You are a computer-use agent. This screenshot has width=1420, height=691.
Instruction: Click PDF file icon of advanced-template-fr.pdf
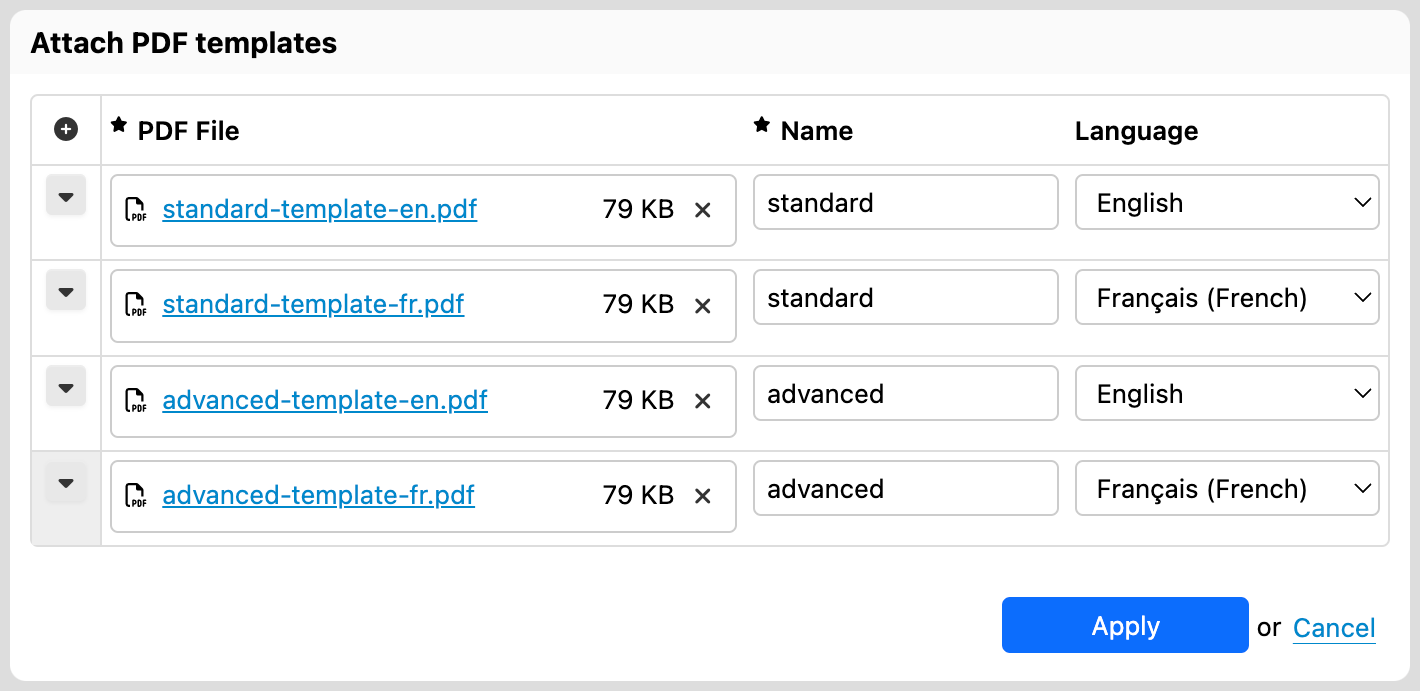135,496
